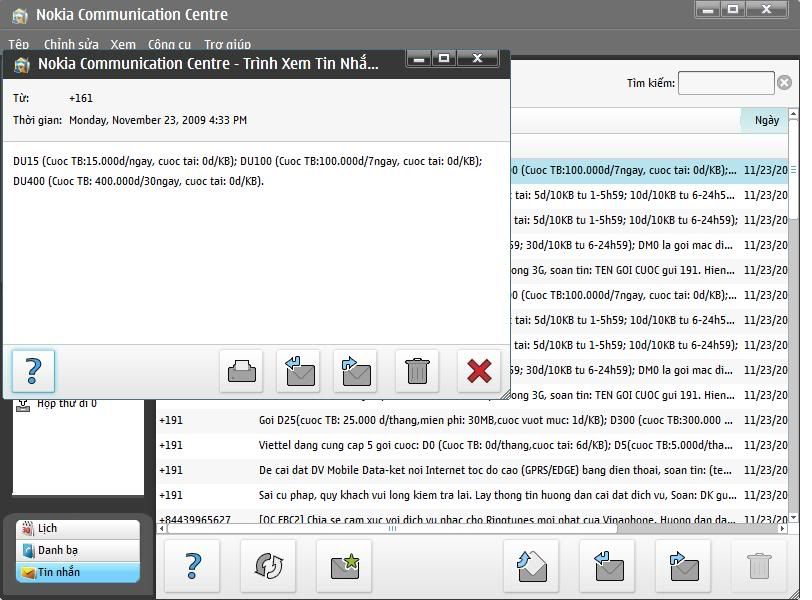Forward the message from the viewer window
The height and width of the screenshot is (600, 812).
[355, 371]
